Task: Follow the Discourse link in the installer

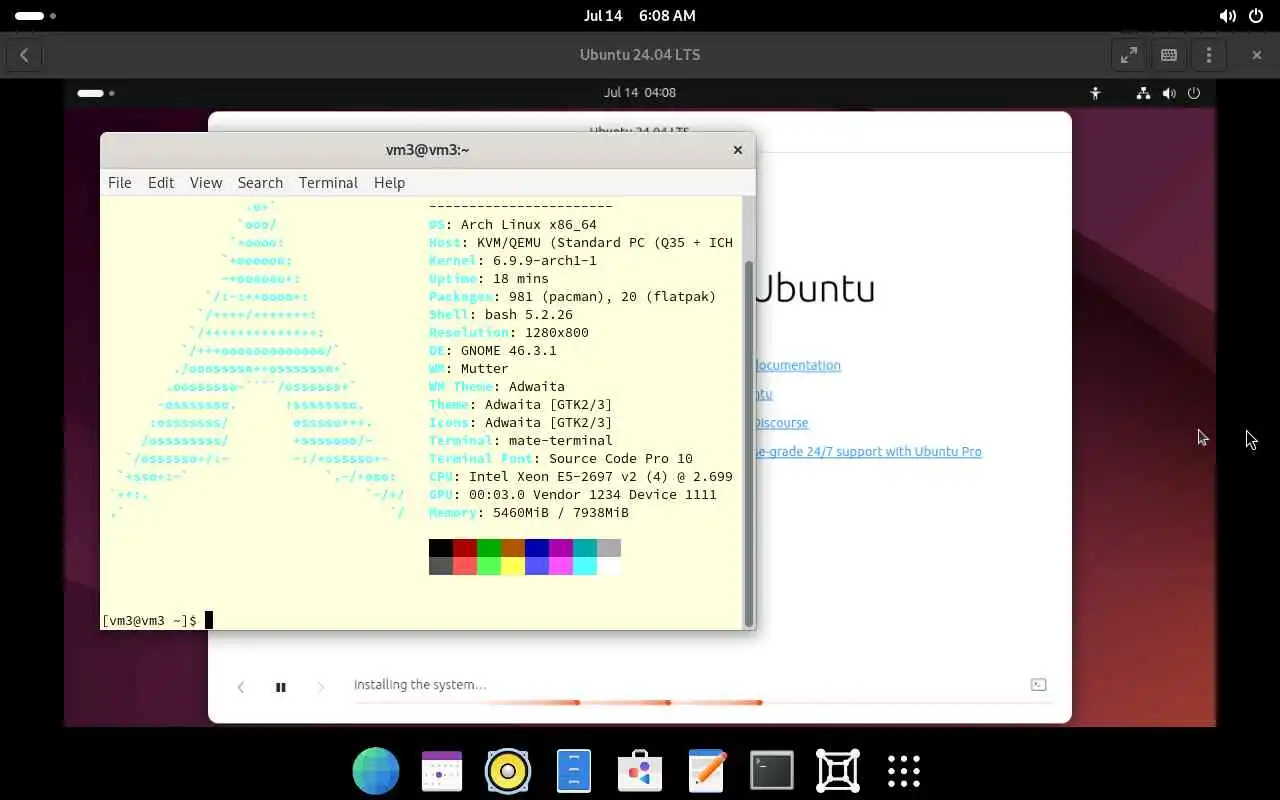Action: coord(781,423)
